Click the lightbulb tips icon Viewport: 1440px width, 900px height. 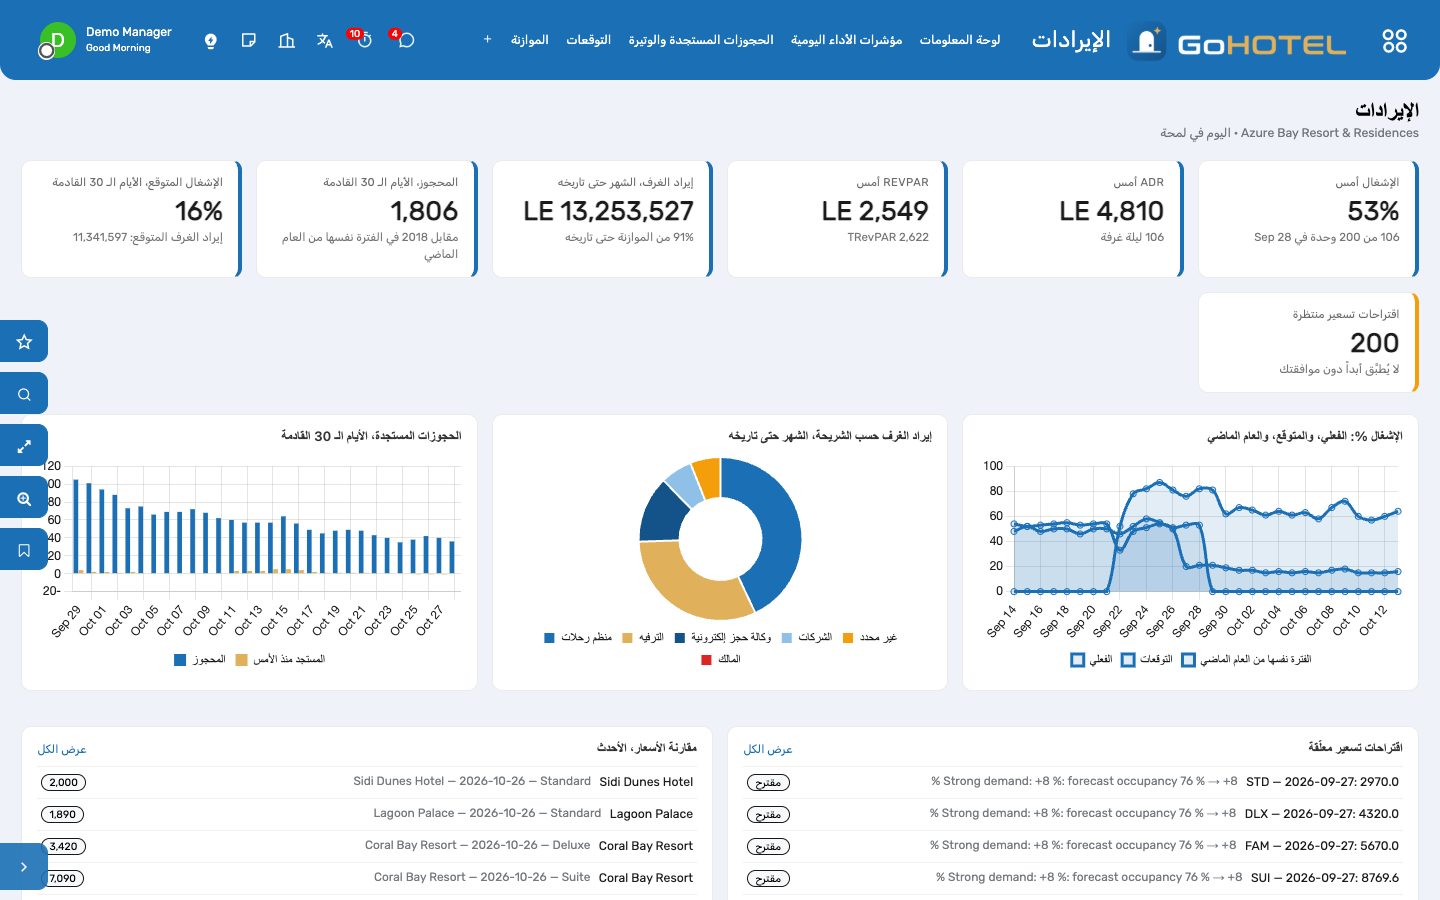[x=210, y=41]
